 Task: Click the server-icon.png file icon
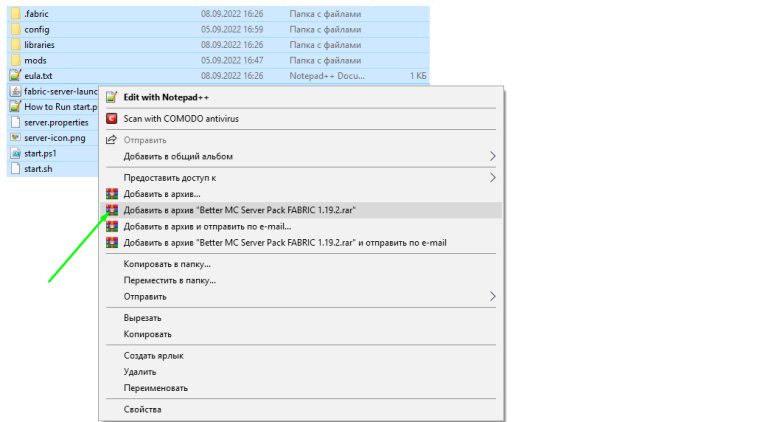[15, 137]
